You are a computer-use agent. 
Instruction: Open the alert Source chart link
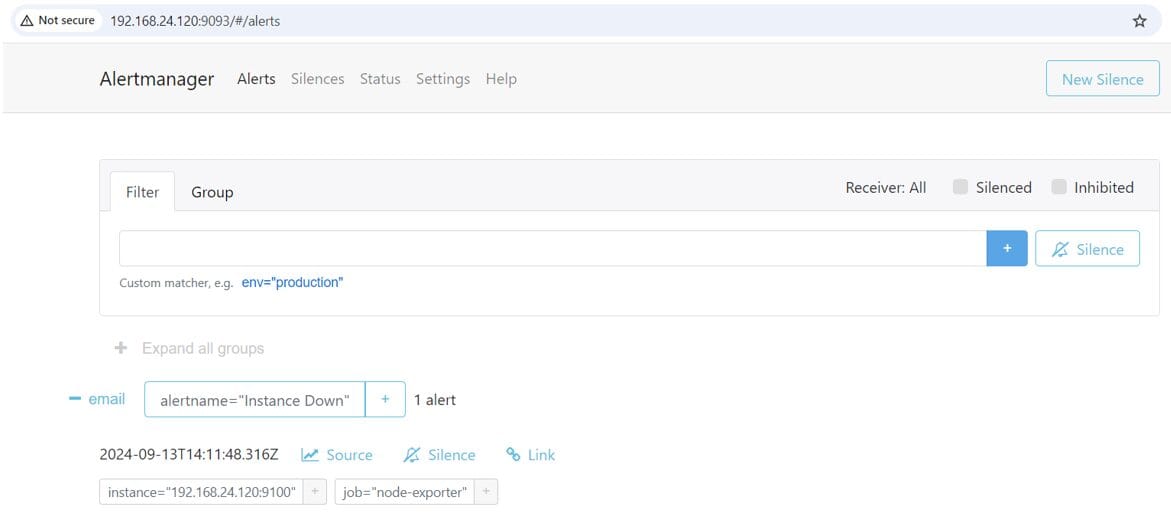click(337, 455)
